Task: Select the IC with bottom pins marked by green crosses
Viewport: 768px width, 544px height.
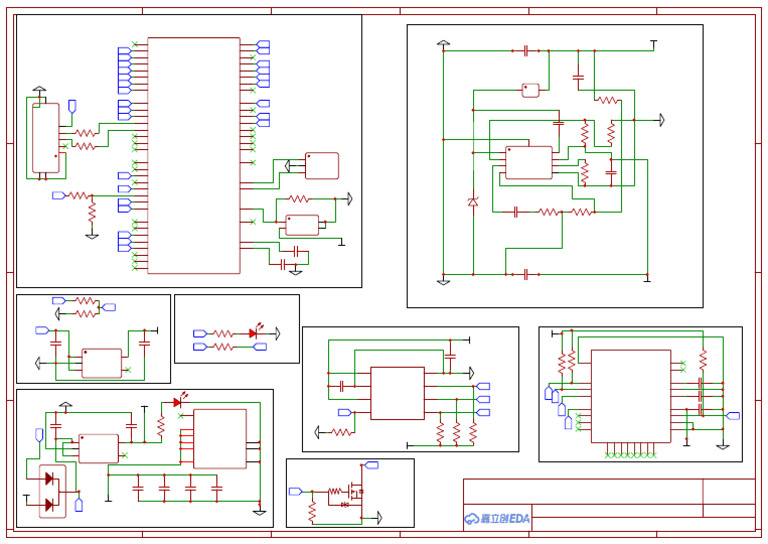Action: [631, 396]
